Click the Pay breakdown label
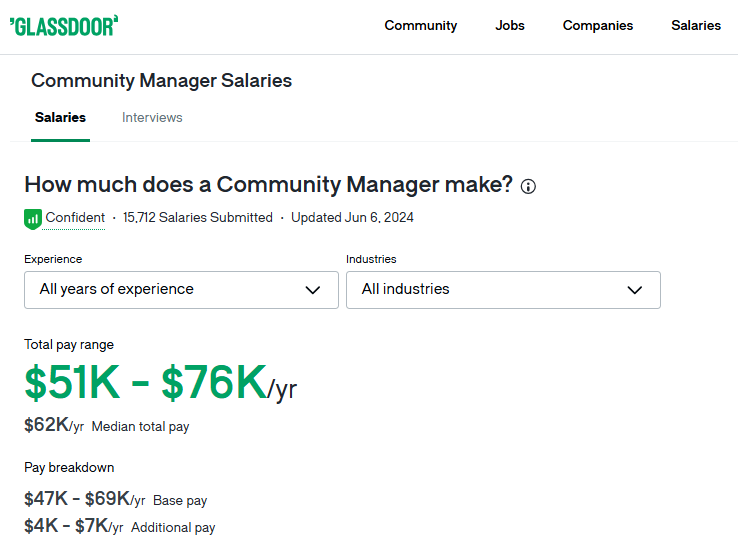 point(69,468)
